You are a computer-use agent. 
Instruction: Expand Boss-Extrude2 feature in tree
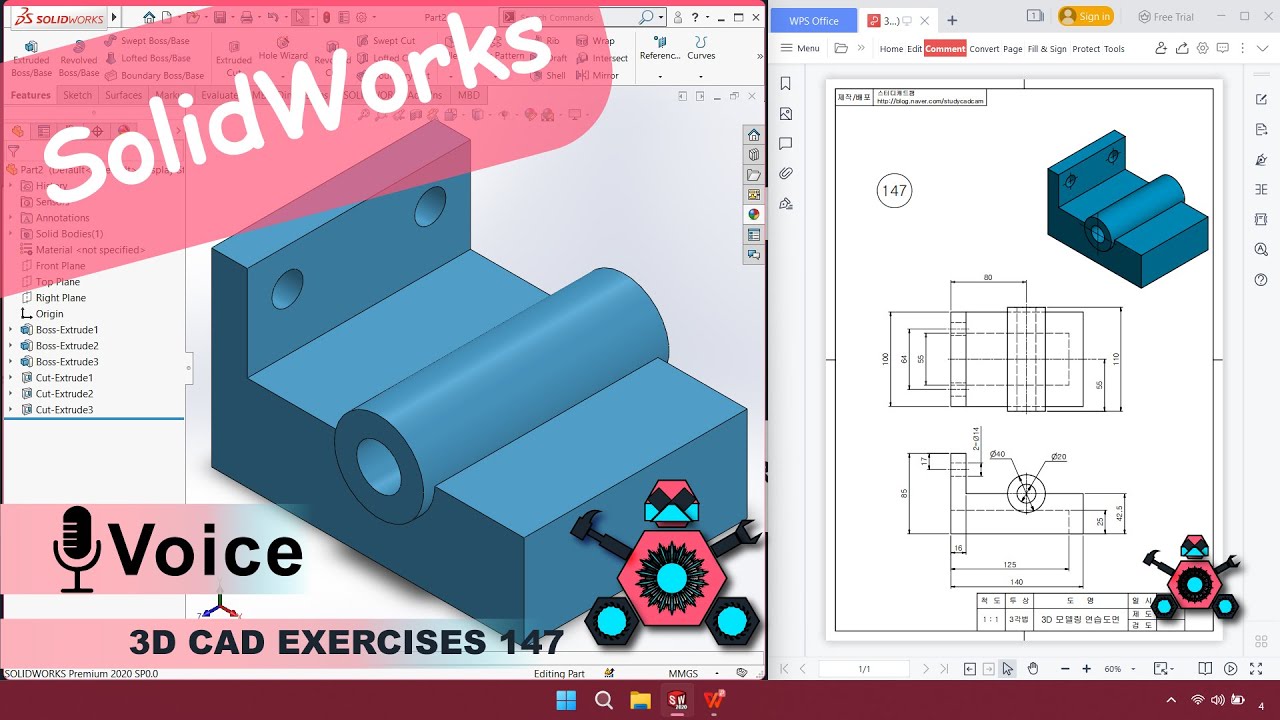click(x=11, y=345)
